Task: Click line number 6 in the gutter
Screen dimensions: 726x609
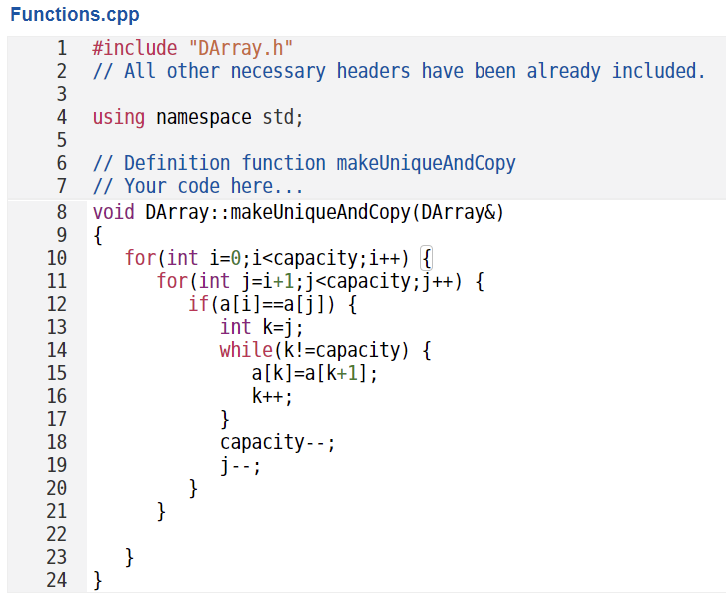Action: pos(62,163)
